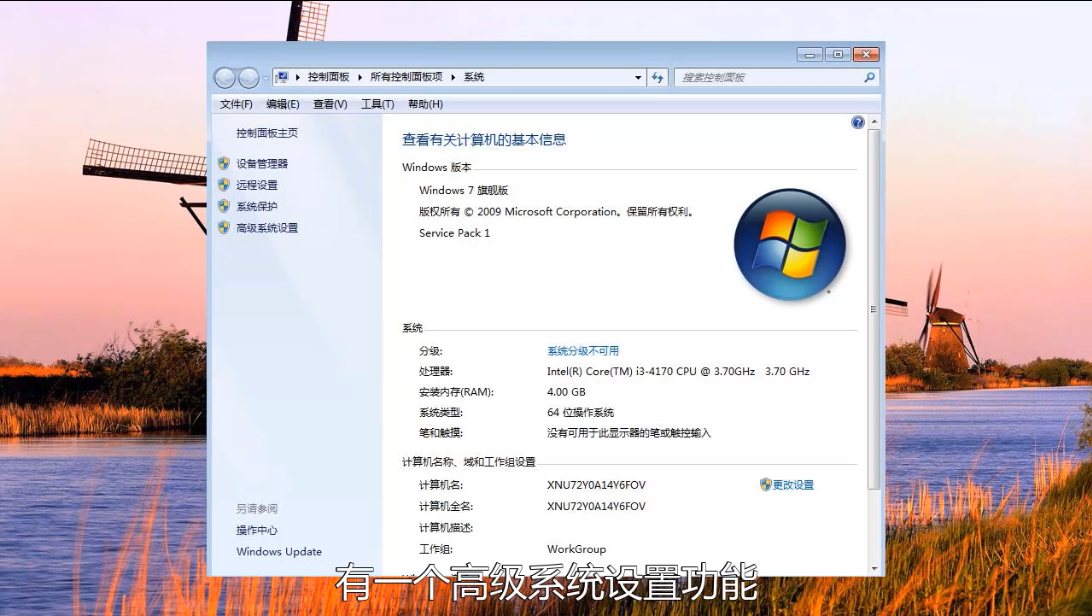Screen dimensions: 1092x616
Task: Go to 控制面板主页
Action: (267, 133)
